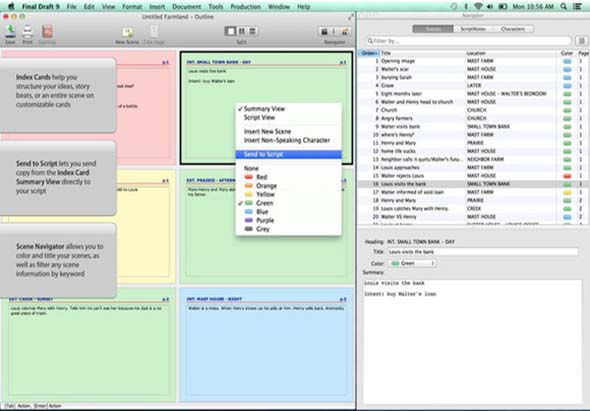The image size is (590, 411).
Task: Click into the Summary text area
Action: pyautogui.click(x=472, y=341)
